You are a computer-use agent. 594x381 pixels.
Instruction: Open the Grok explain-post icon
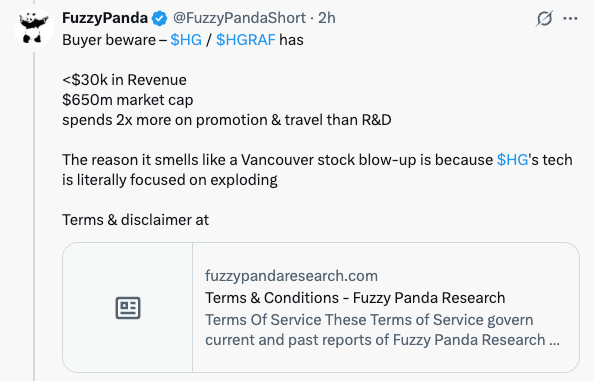[544, 18]
